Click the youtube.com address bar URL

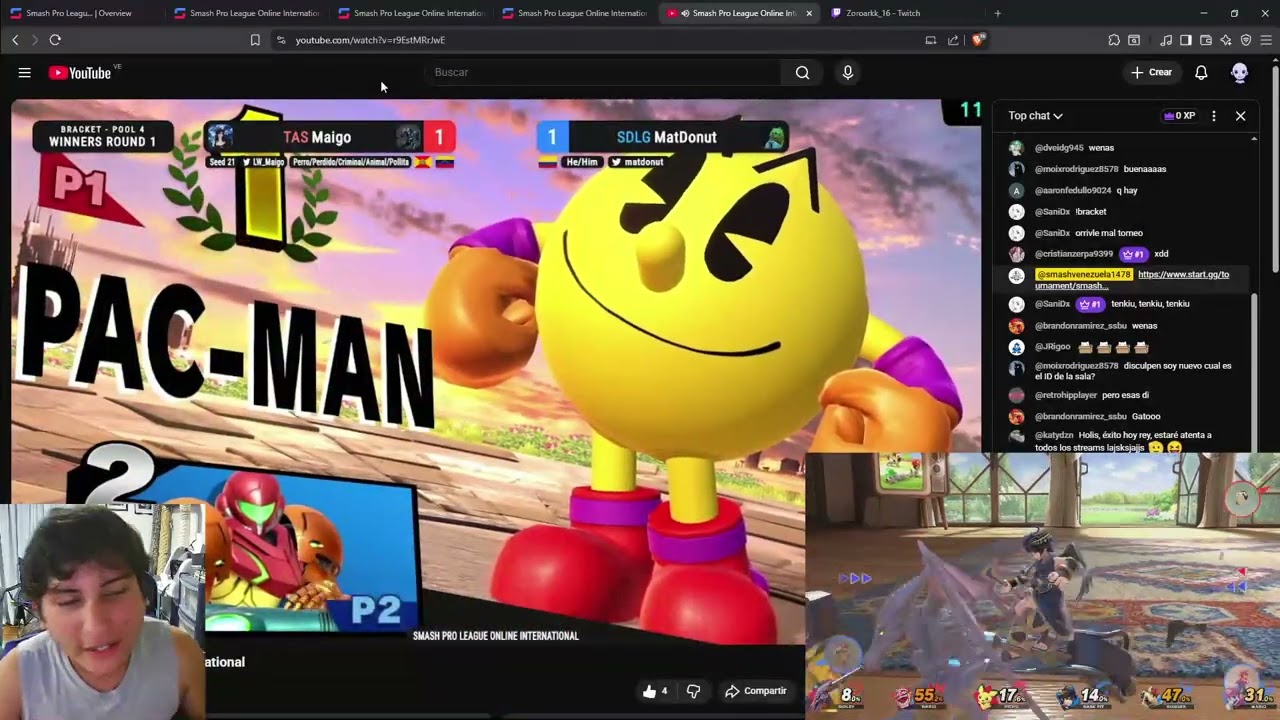pyautogui.click(x=370, y=40)
